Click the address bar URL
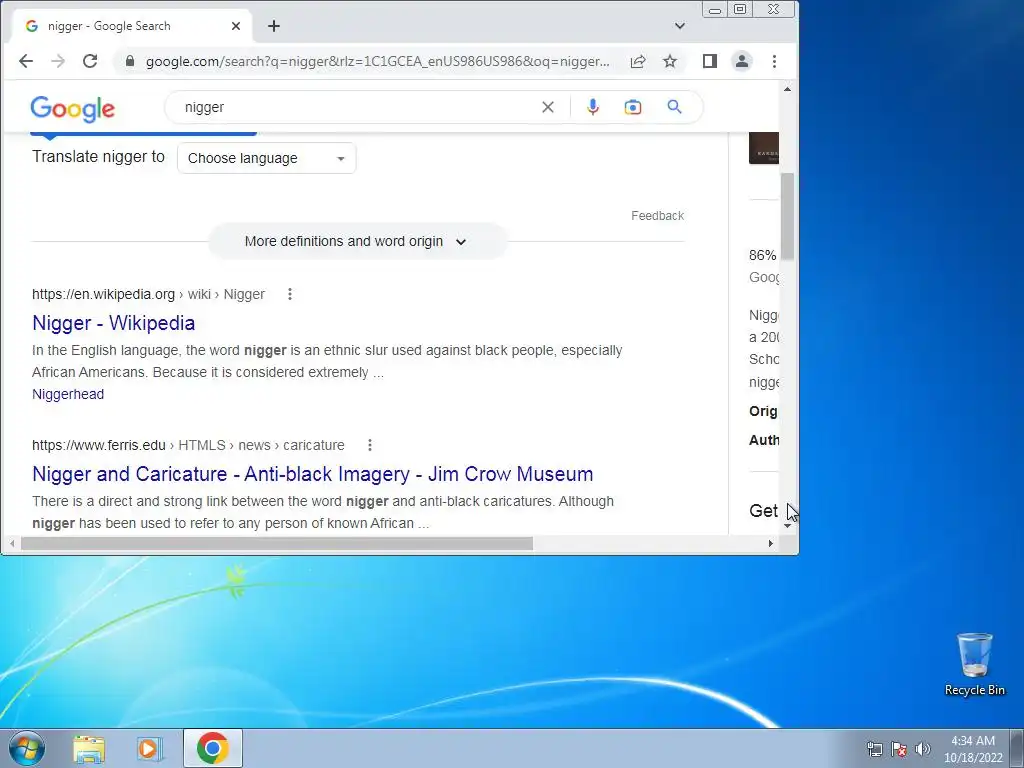This screenshot has height=768, width=1024. pos(377,61)
